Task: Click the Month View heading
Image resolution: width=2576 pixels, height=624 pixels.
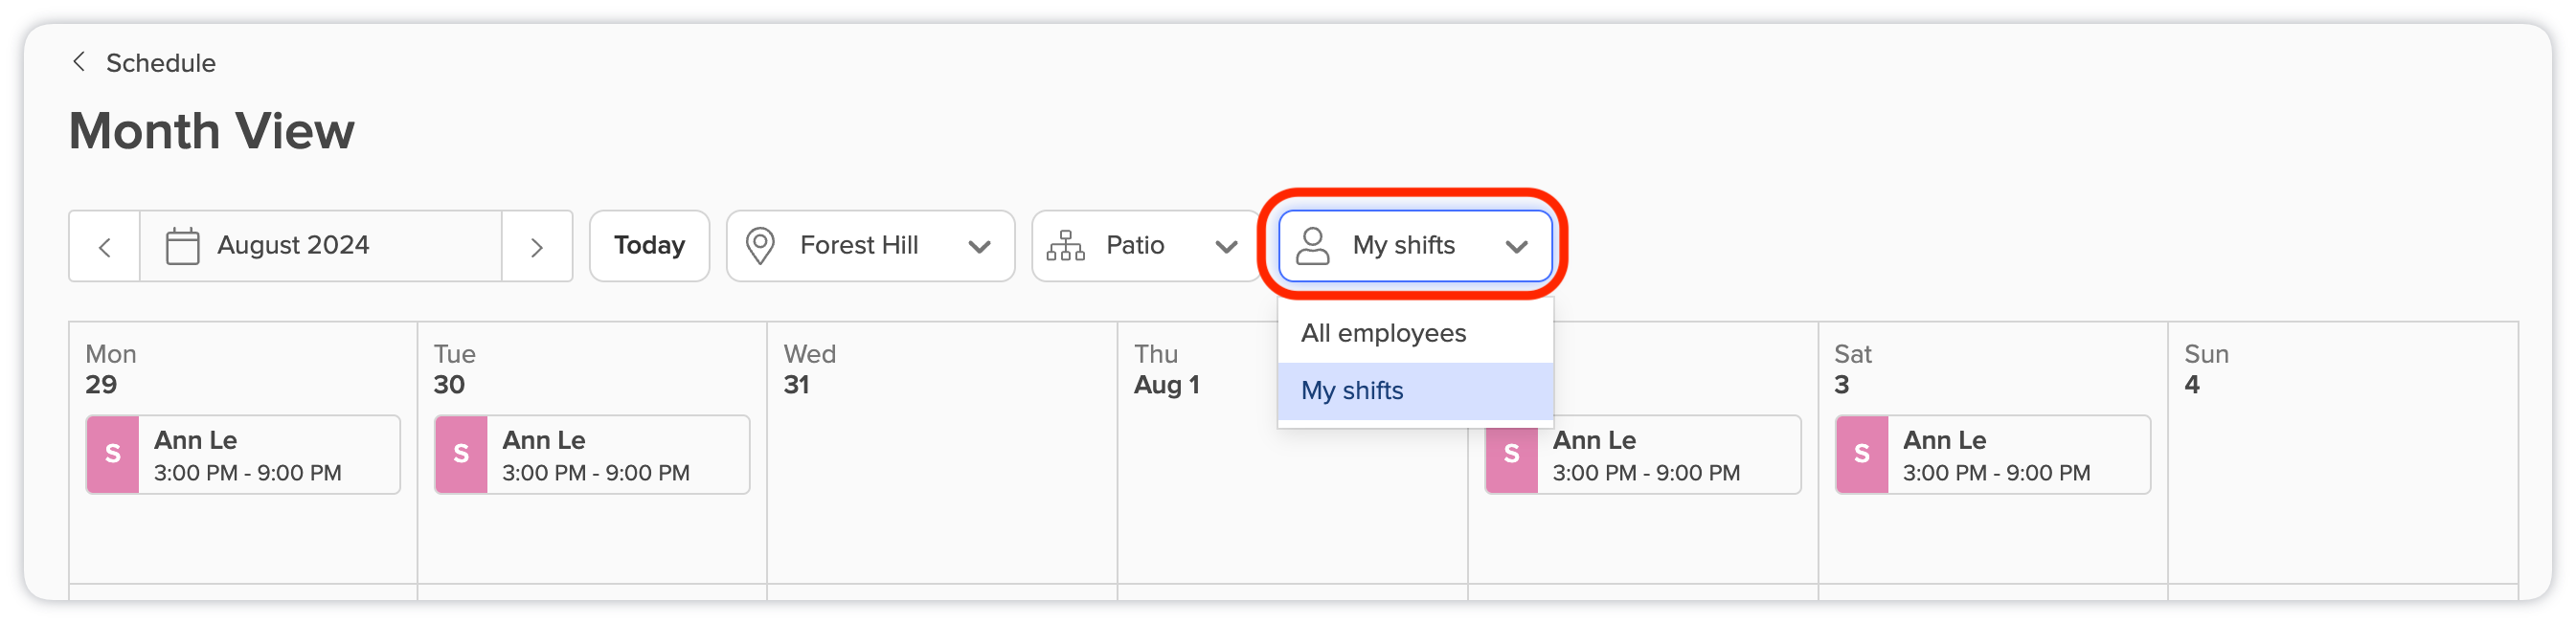Action: click(211, 131)
